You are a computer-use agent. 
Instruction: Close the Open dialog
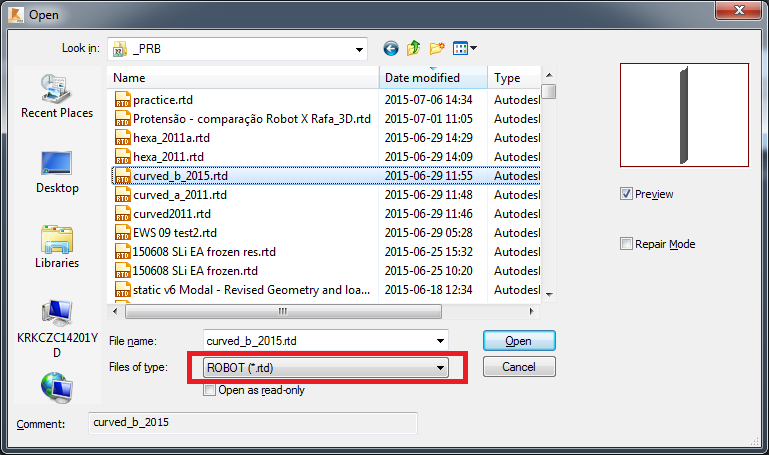pyautogui.click(x=739, y=10)
